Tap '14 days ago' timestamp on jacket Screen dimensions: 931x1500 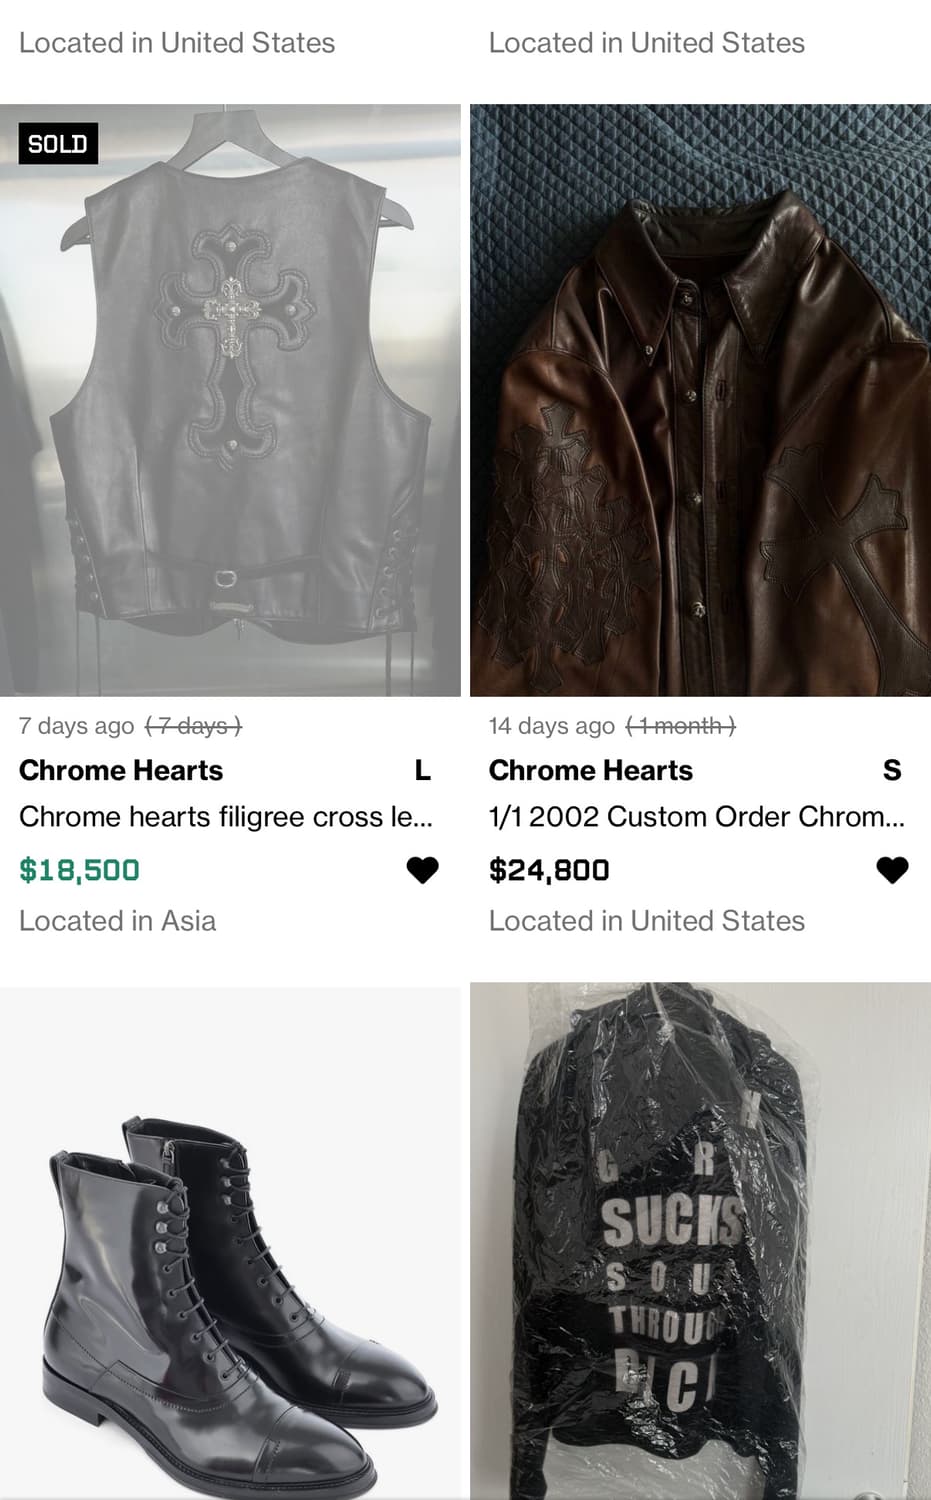tap(551, 726)
